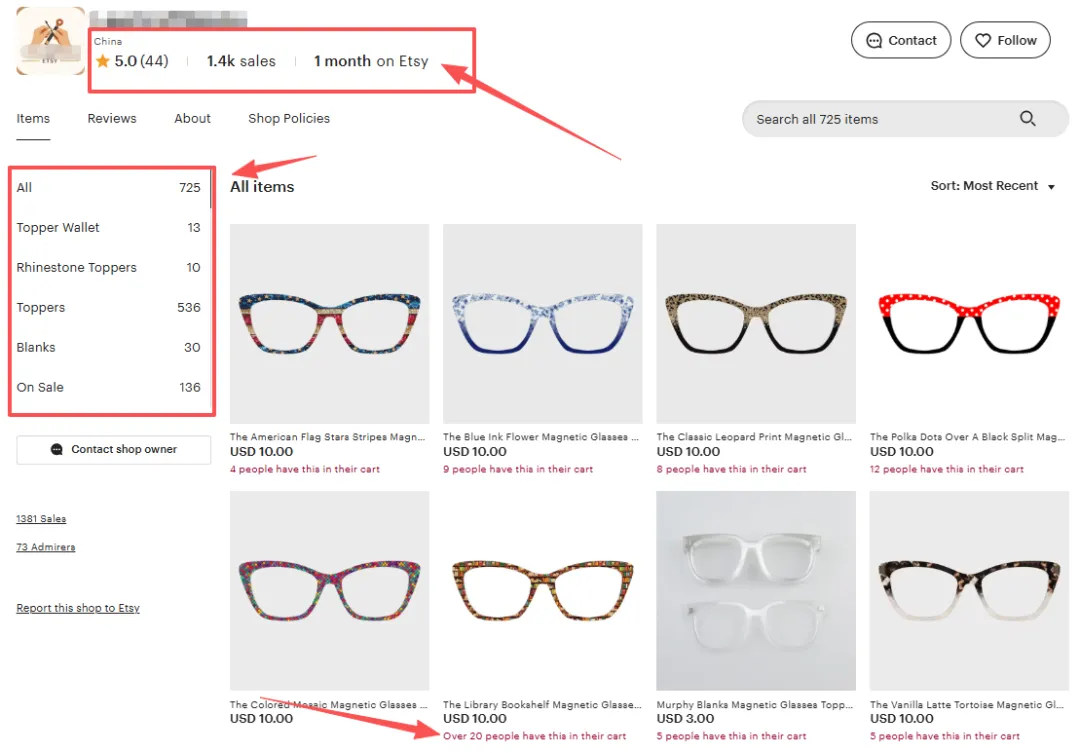Click the search magnifier icon
This screenshot has width=1080, height=753.
pyautogui.click(x=1027, y=119)
